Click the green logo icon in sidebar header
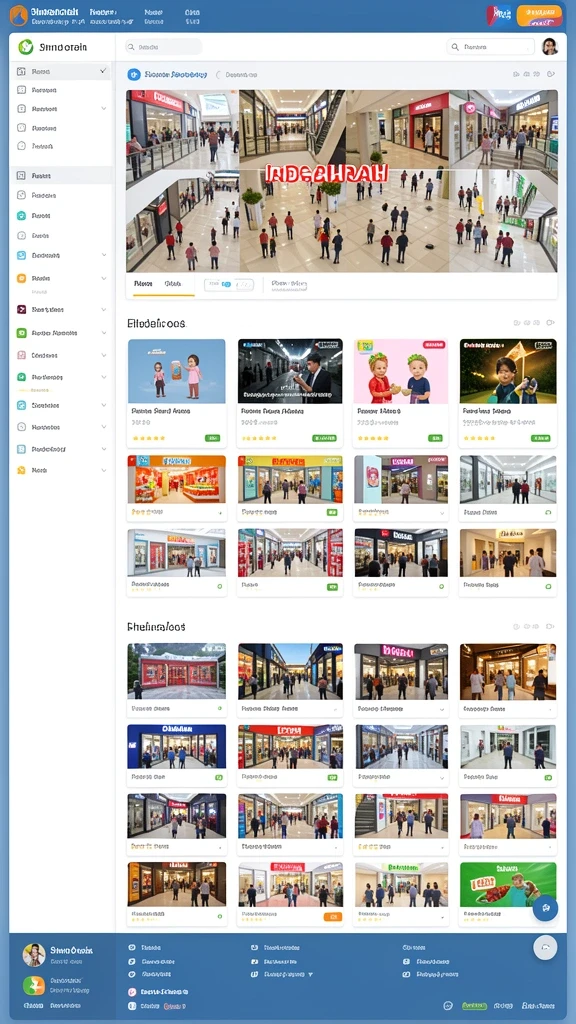The height and width of the screenshot is (1024, 576). (x=25, y=46)
